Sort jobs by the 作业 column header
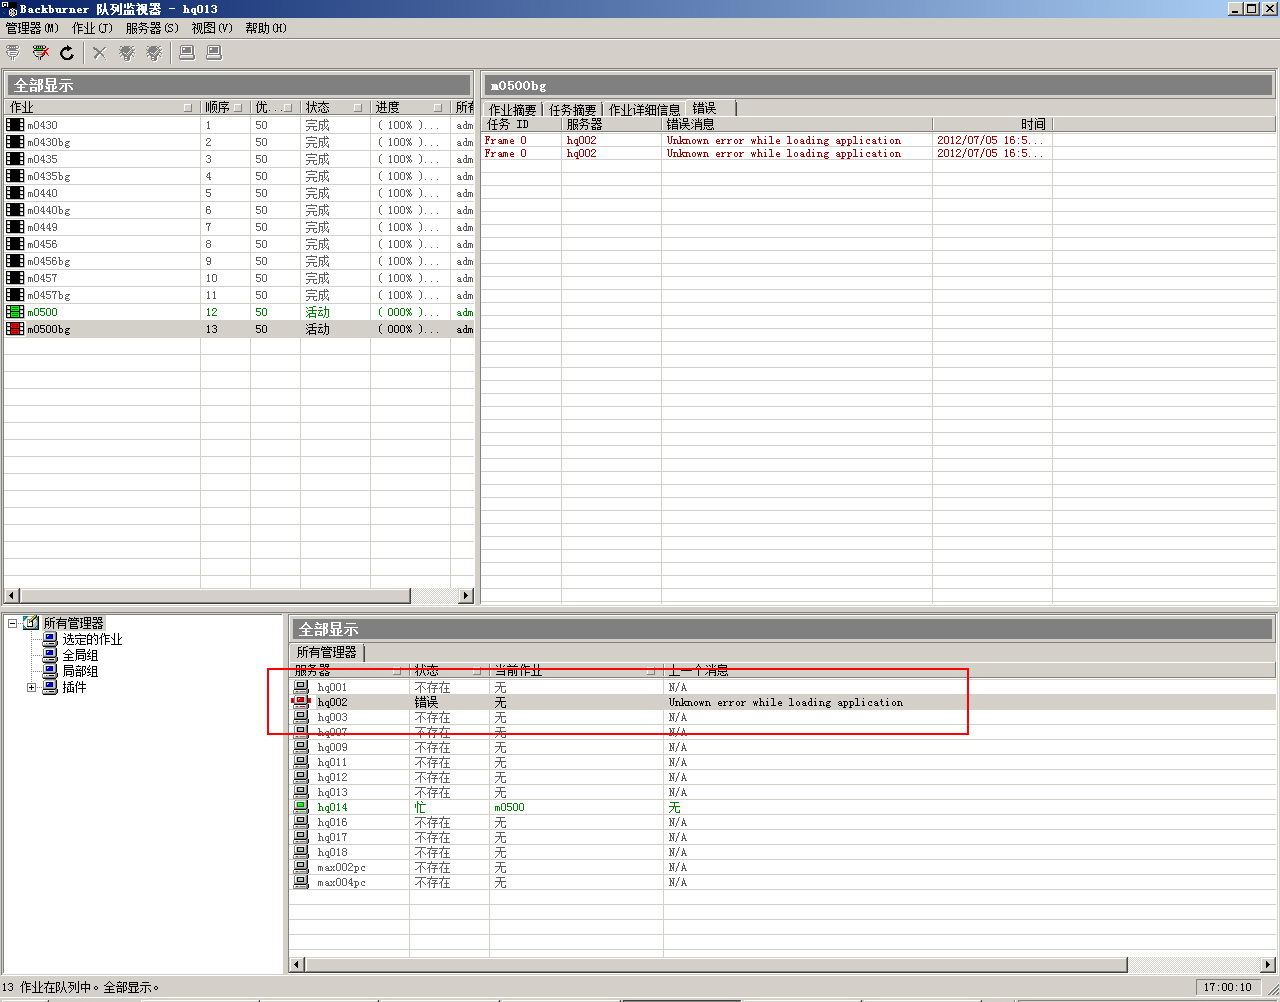1280x1002 pixels. [x=101, y=107]
